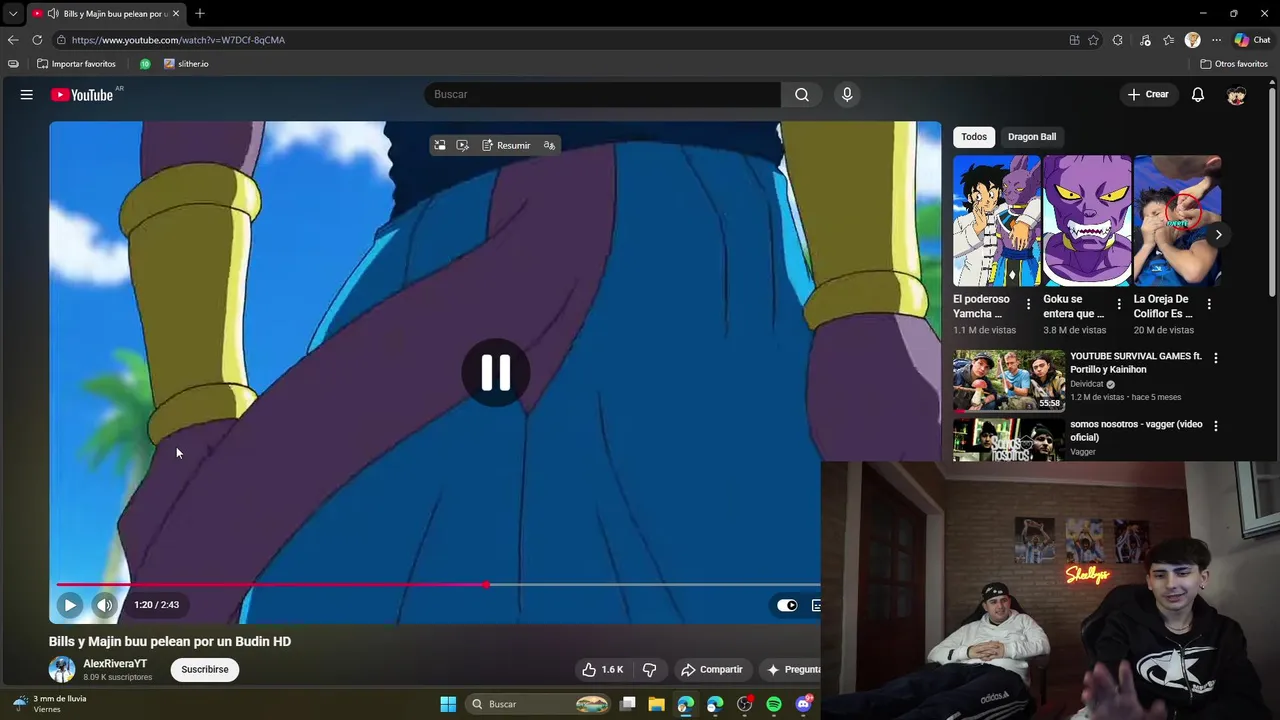Viewport: 1280px width, 720px height.
Task: Click the translate icon in video overlay
Action: pyautogui.click(x=549, y=145)
